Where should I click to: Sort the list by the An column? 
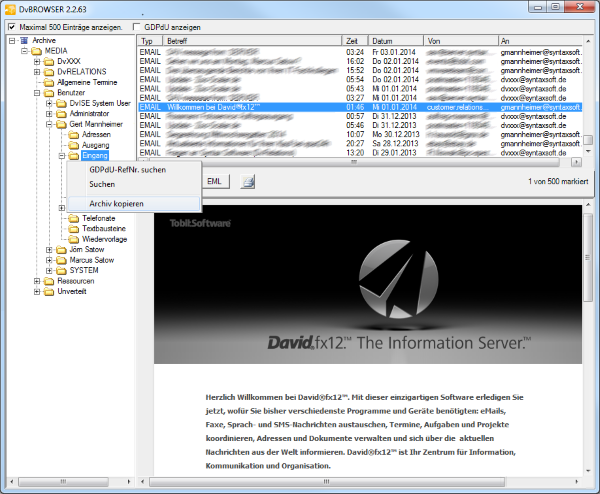click(540, 41)
